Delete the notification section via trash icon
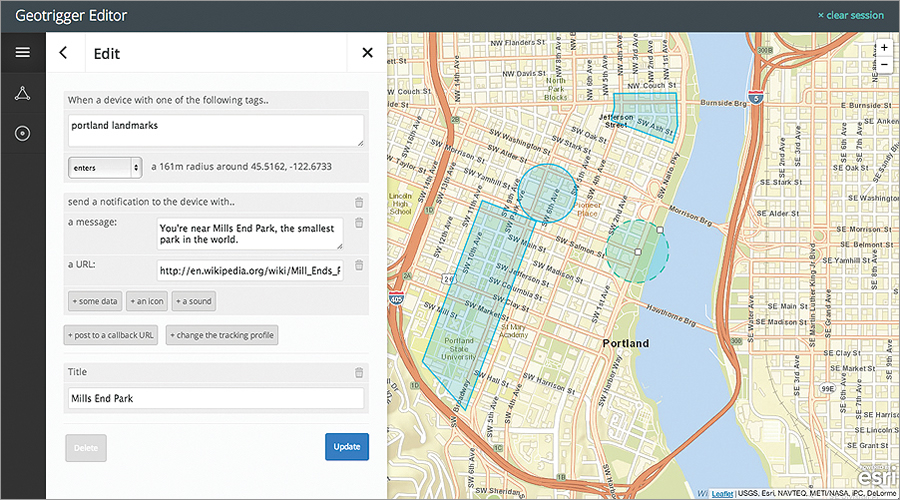 [x=359, y=202]
